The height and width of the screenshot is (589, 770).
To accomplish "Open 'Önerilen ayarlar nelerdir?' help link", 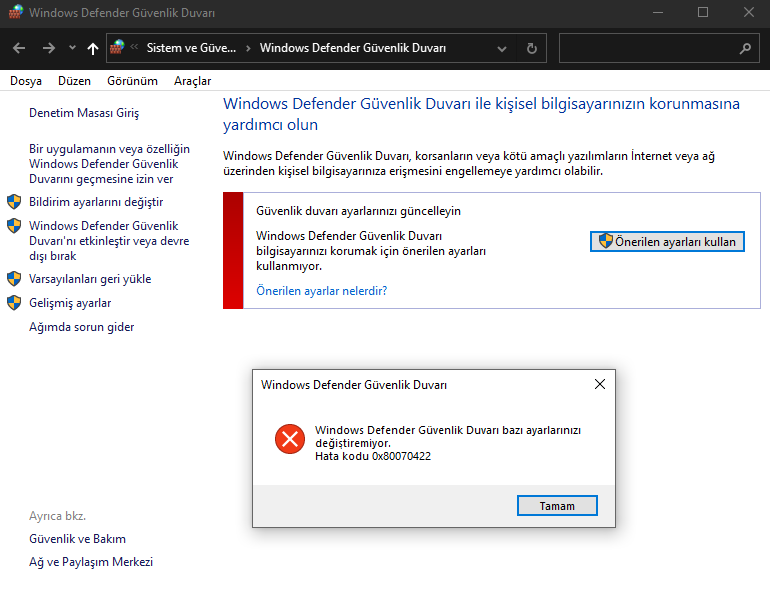I will 322,291.
